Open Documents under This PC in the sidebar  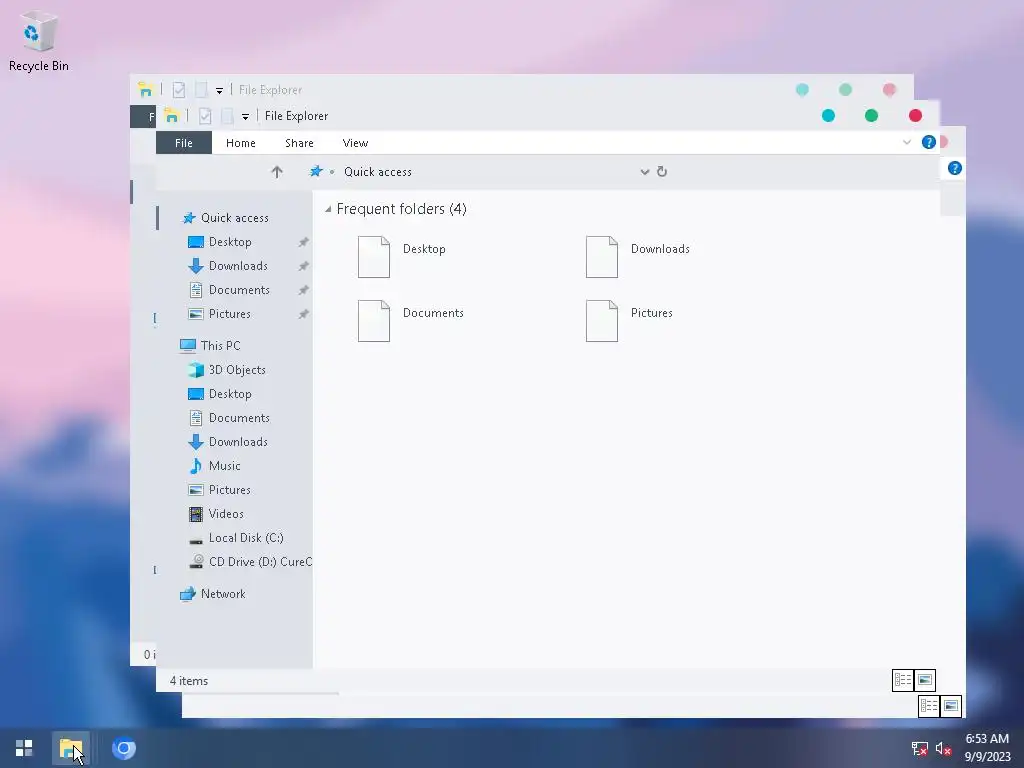(x=239, y=418)
